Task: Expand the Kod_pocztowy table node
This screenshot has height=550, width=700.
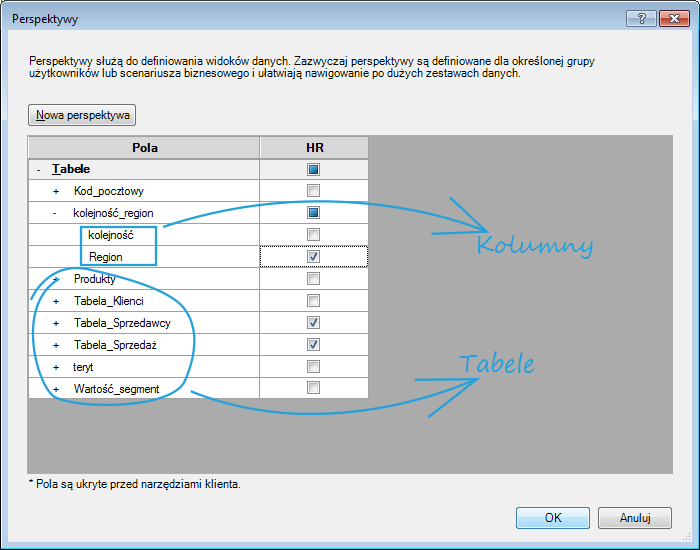Action: point(56,191)
